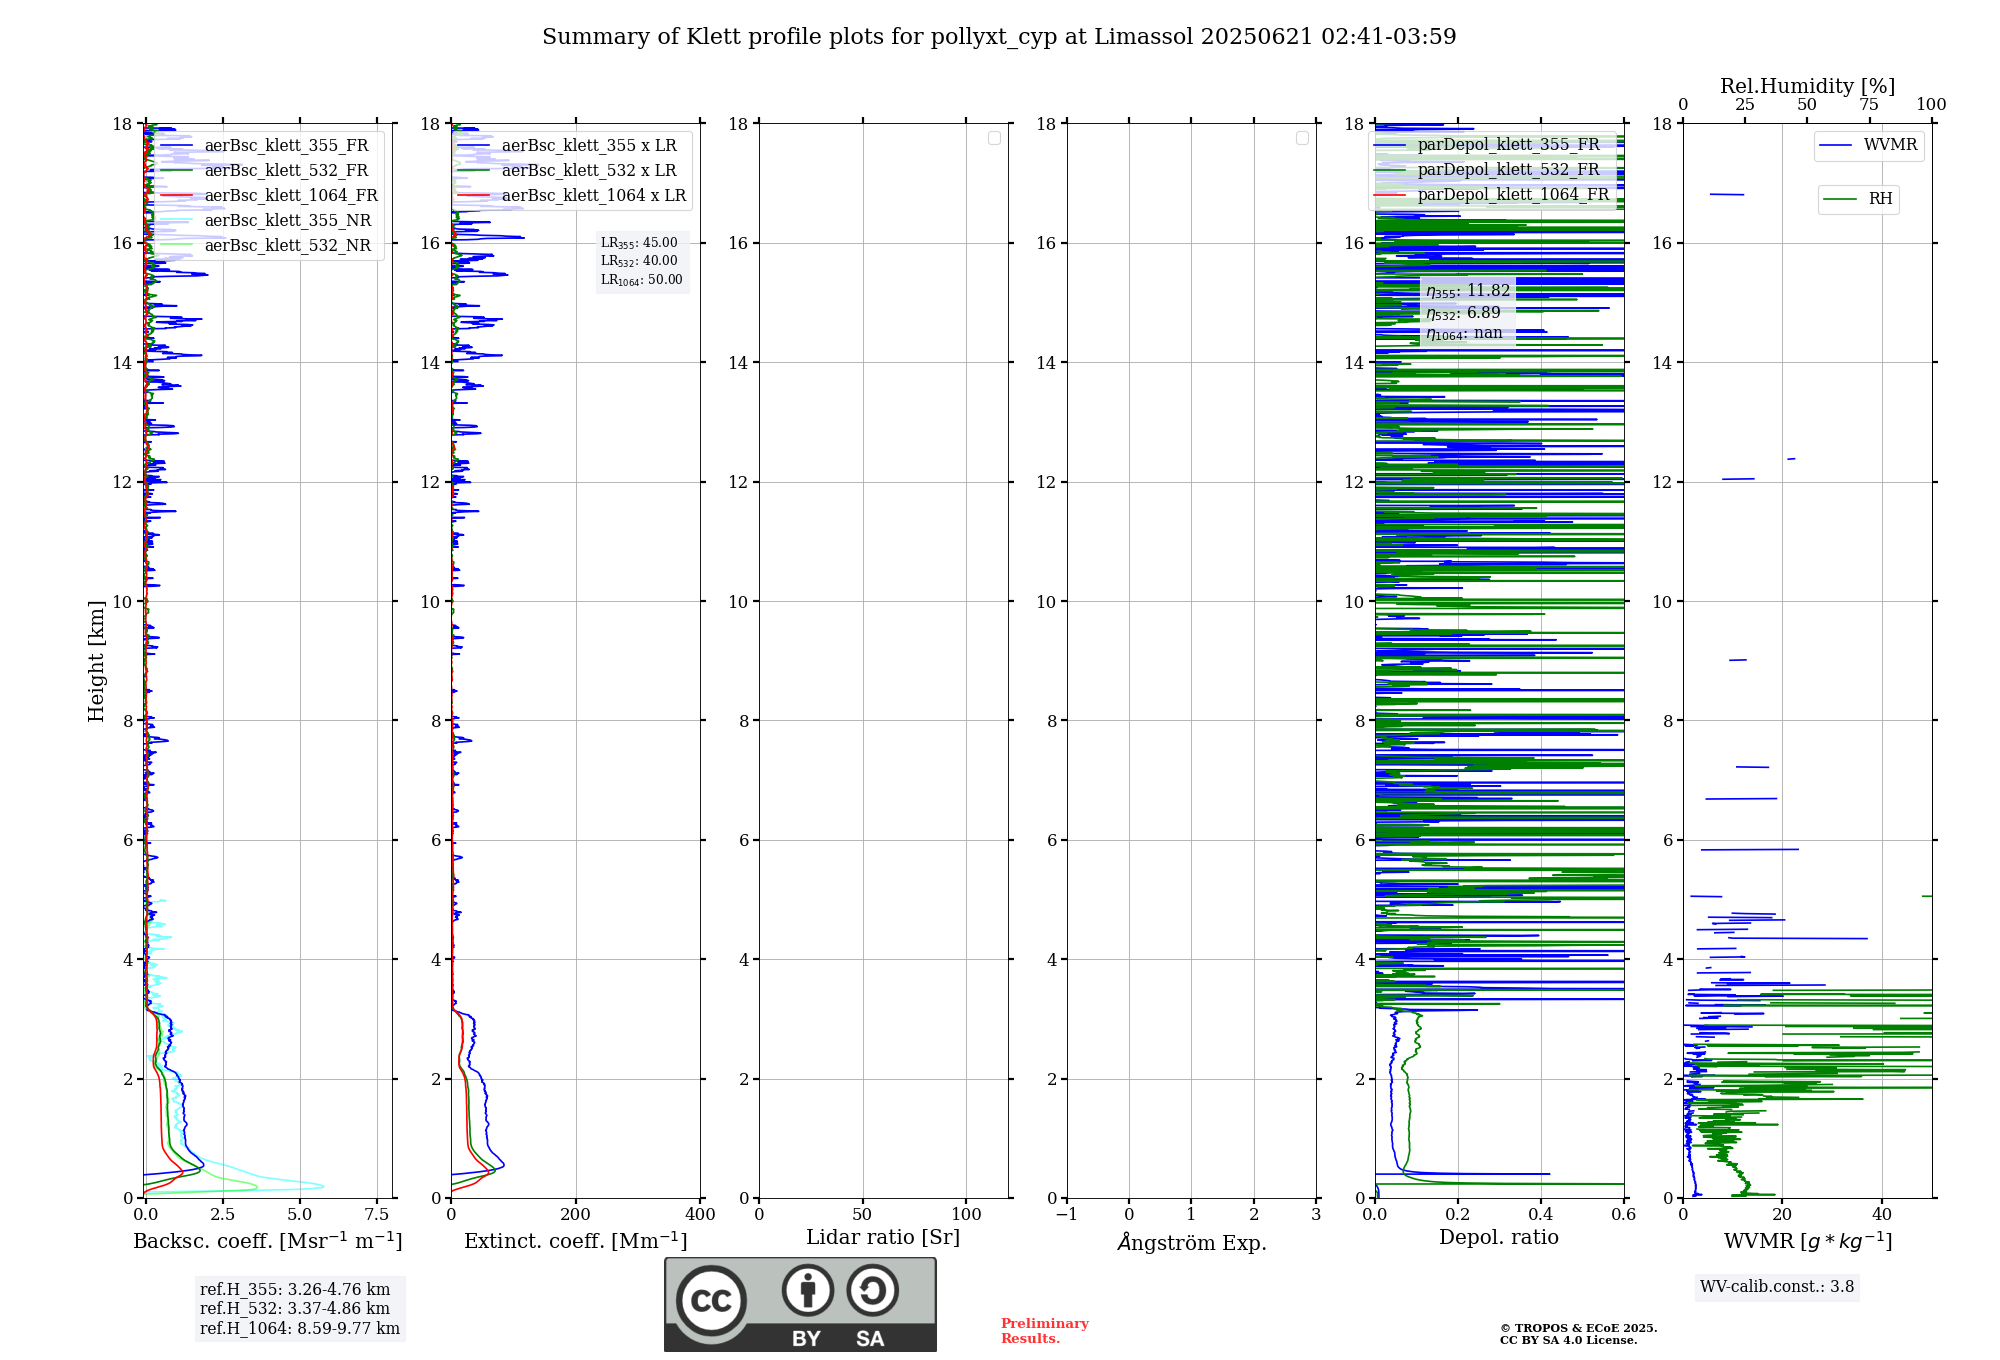Select legend entry aerBsc_klett_532_NR
Viewport: 2000px width, 1360px height.
coord(266,245)
